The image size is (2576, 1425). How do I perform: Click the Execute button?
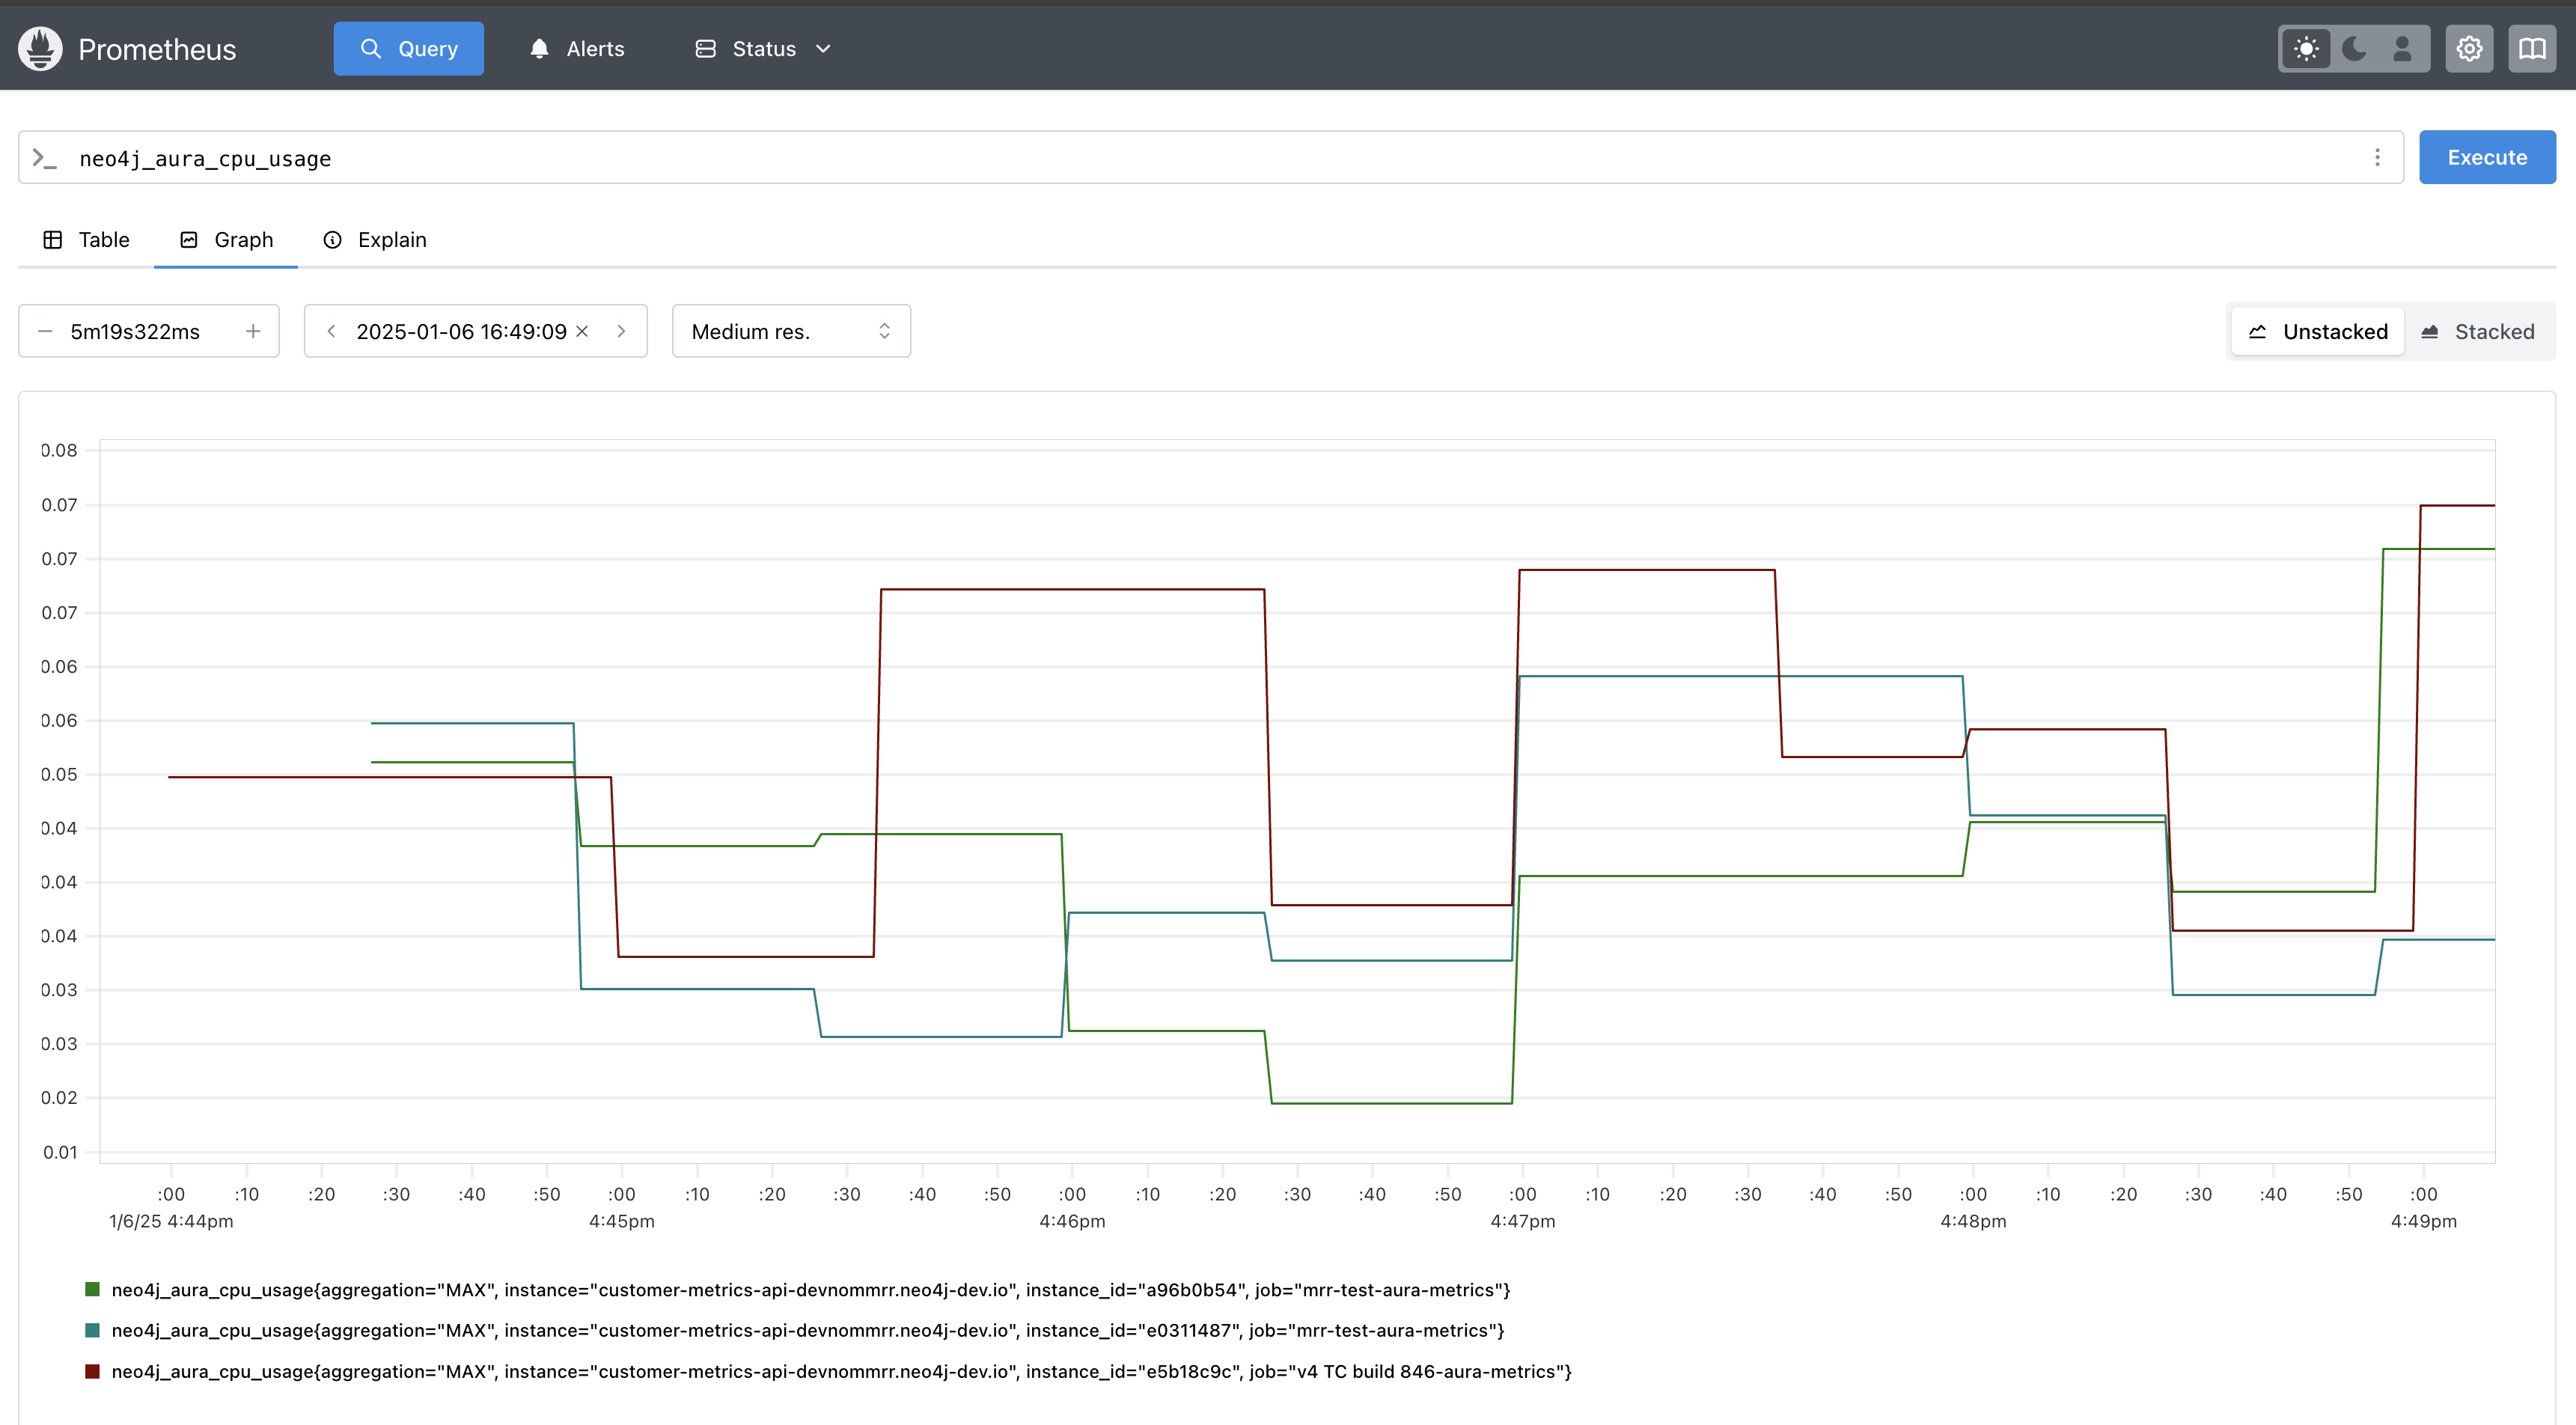click(2487, 157)
